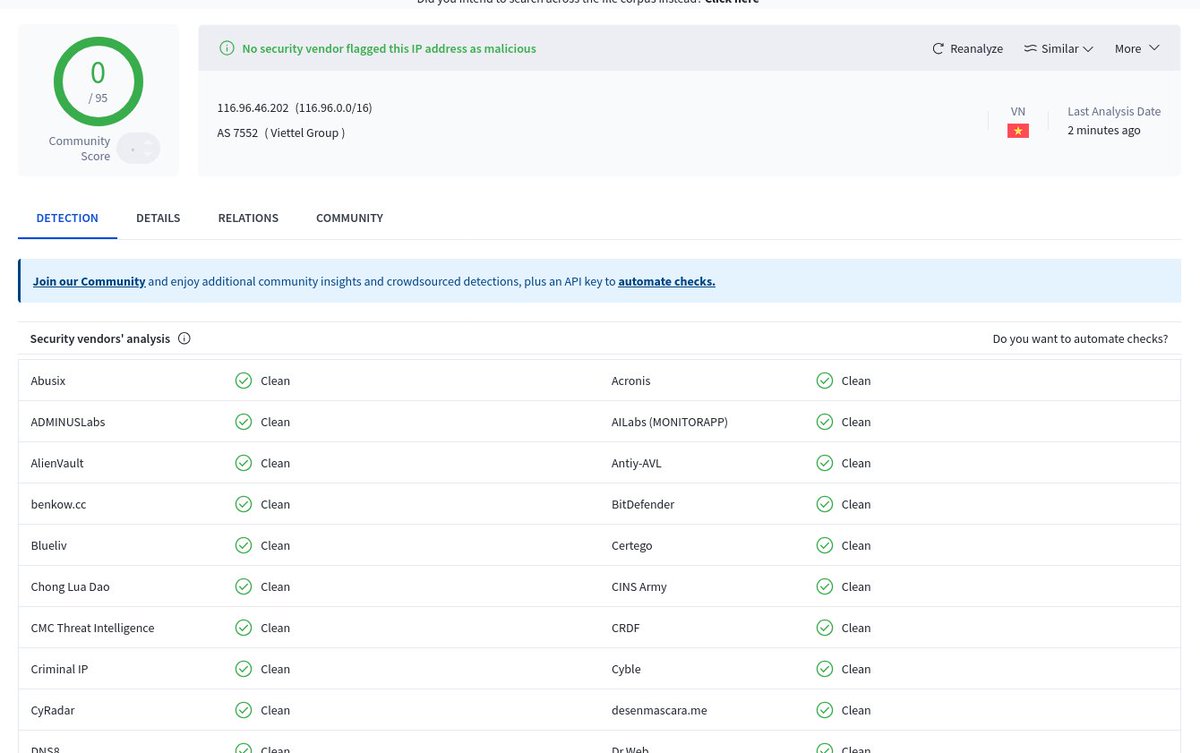Click the AS 7552 text
1200x753 pixels.
click(238, 133)
